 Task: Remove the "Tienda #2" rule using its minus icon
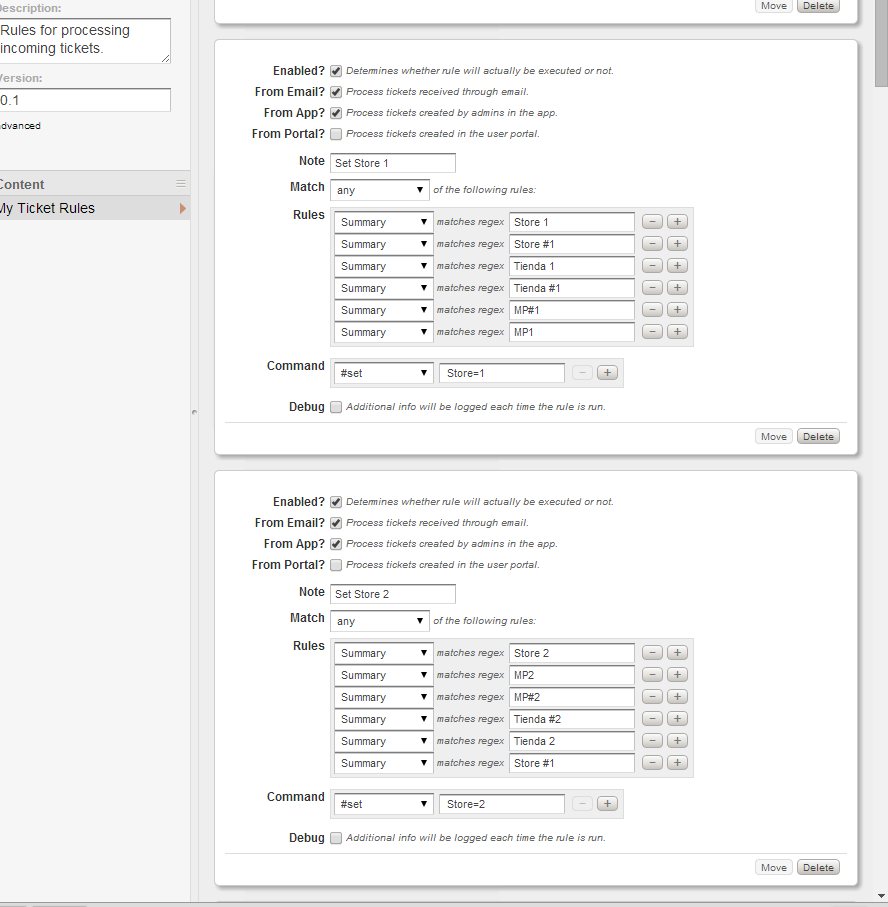(x=652, y=718)
